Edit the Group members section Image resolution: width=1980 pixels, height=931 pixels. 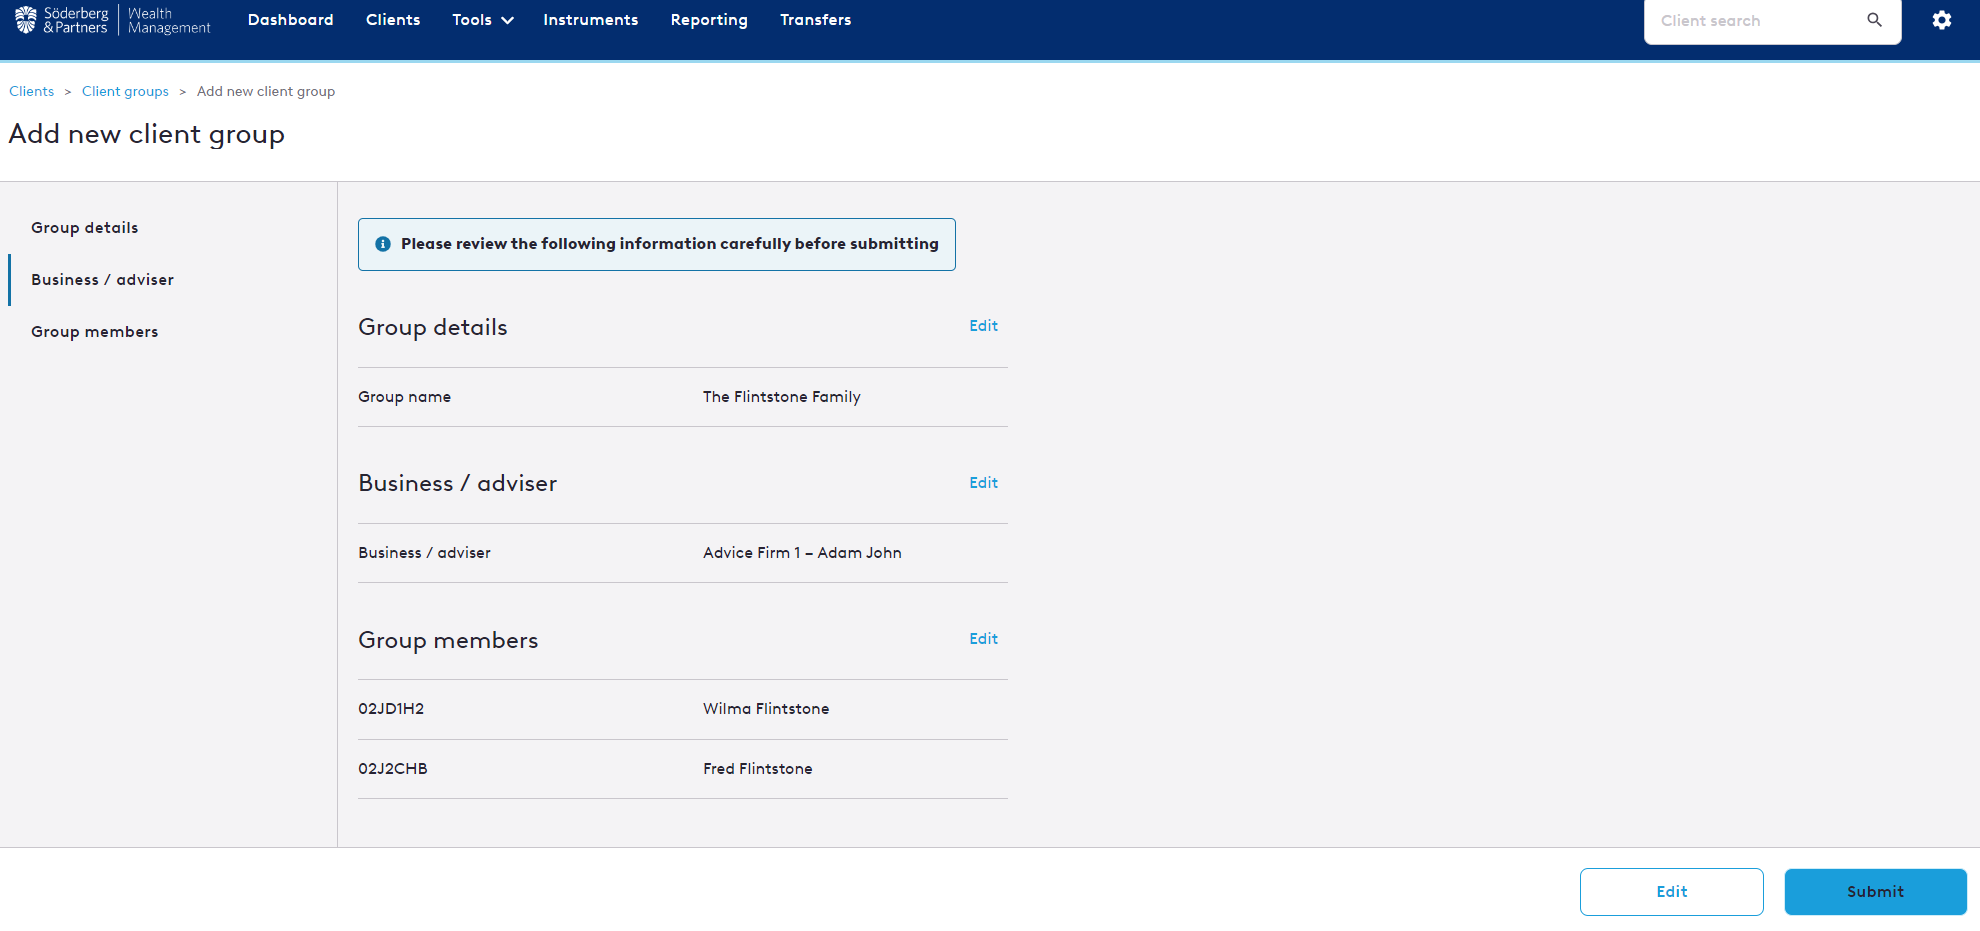click(x=983, y=639)
